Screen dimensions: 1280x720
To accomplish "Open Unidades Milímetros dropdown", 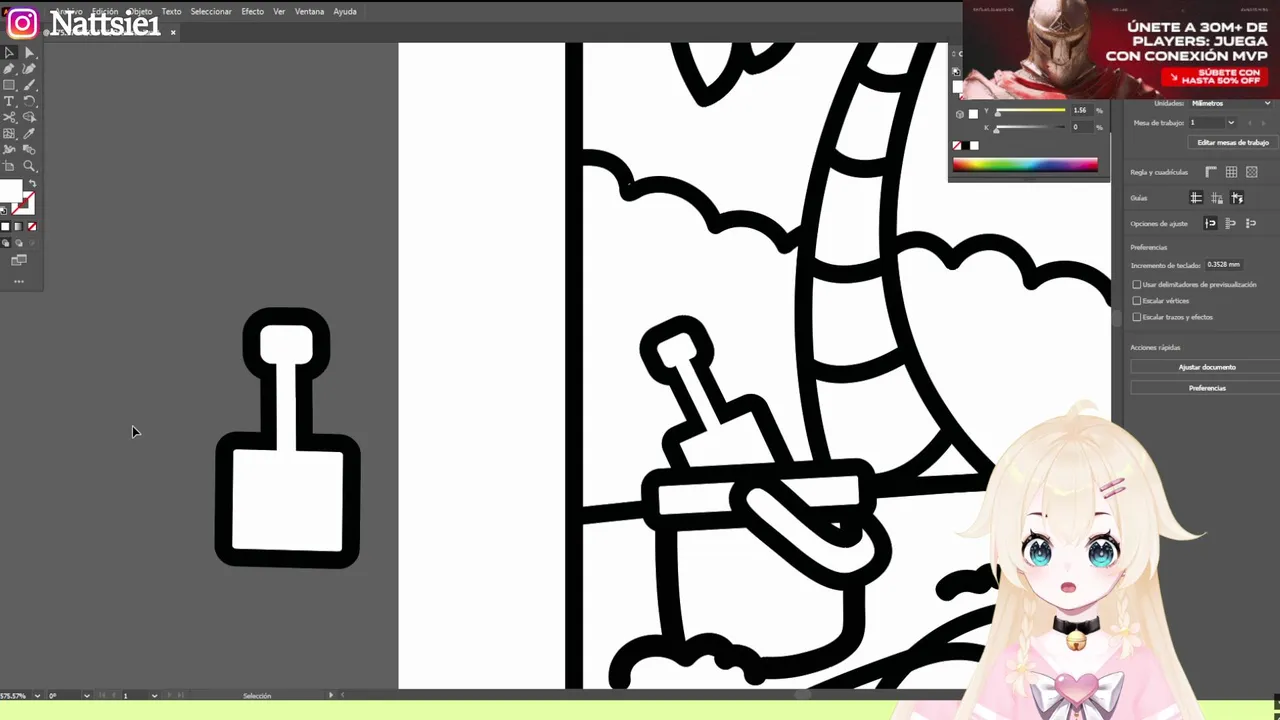I will pyautogui.click(x=1230, y=103).
